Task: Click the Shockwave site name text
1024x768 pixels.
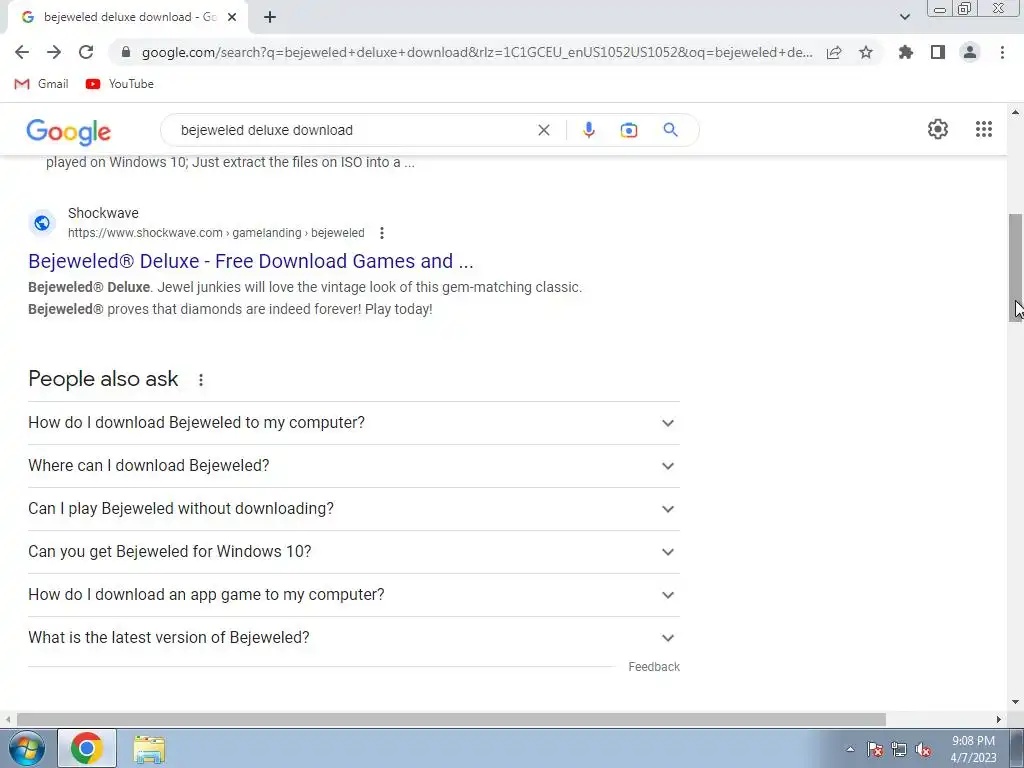Action: 103,213
